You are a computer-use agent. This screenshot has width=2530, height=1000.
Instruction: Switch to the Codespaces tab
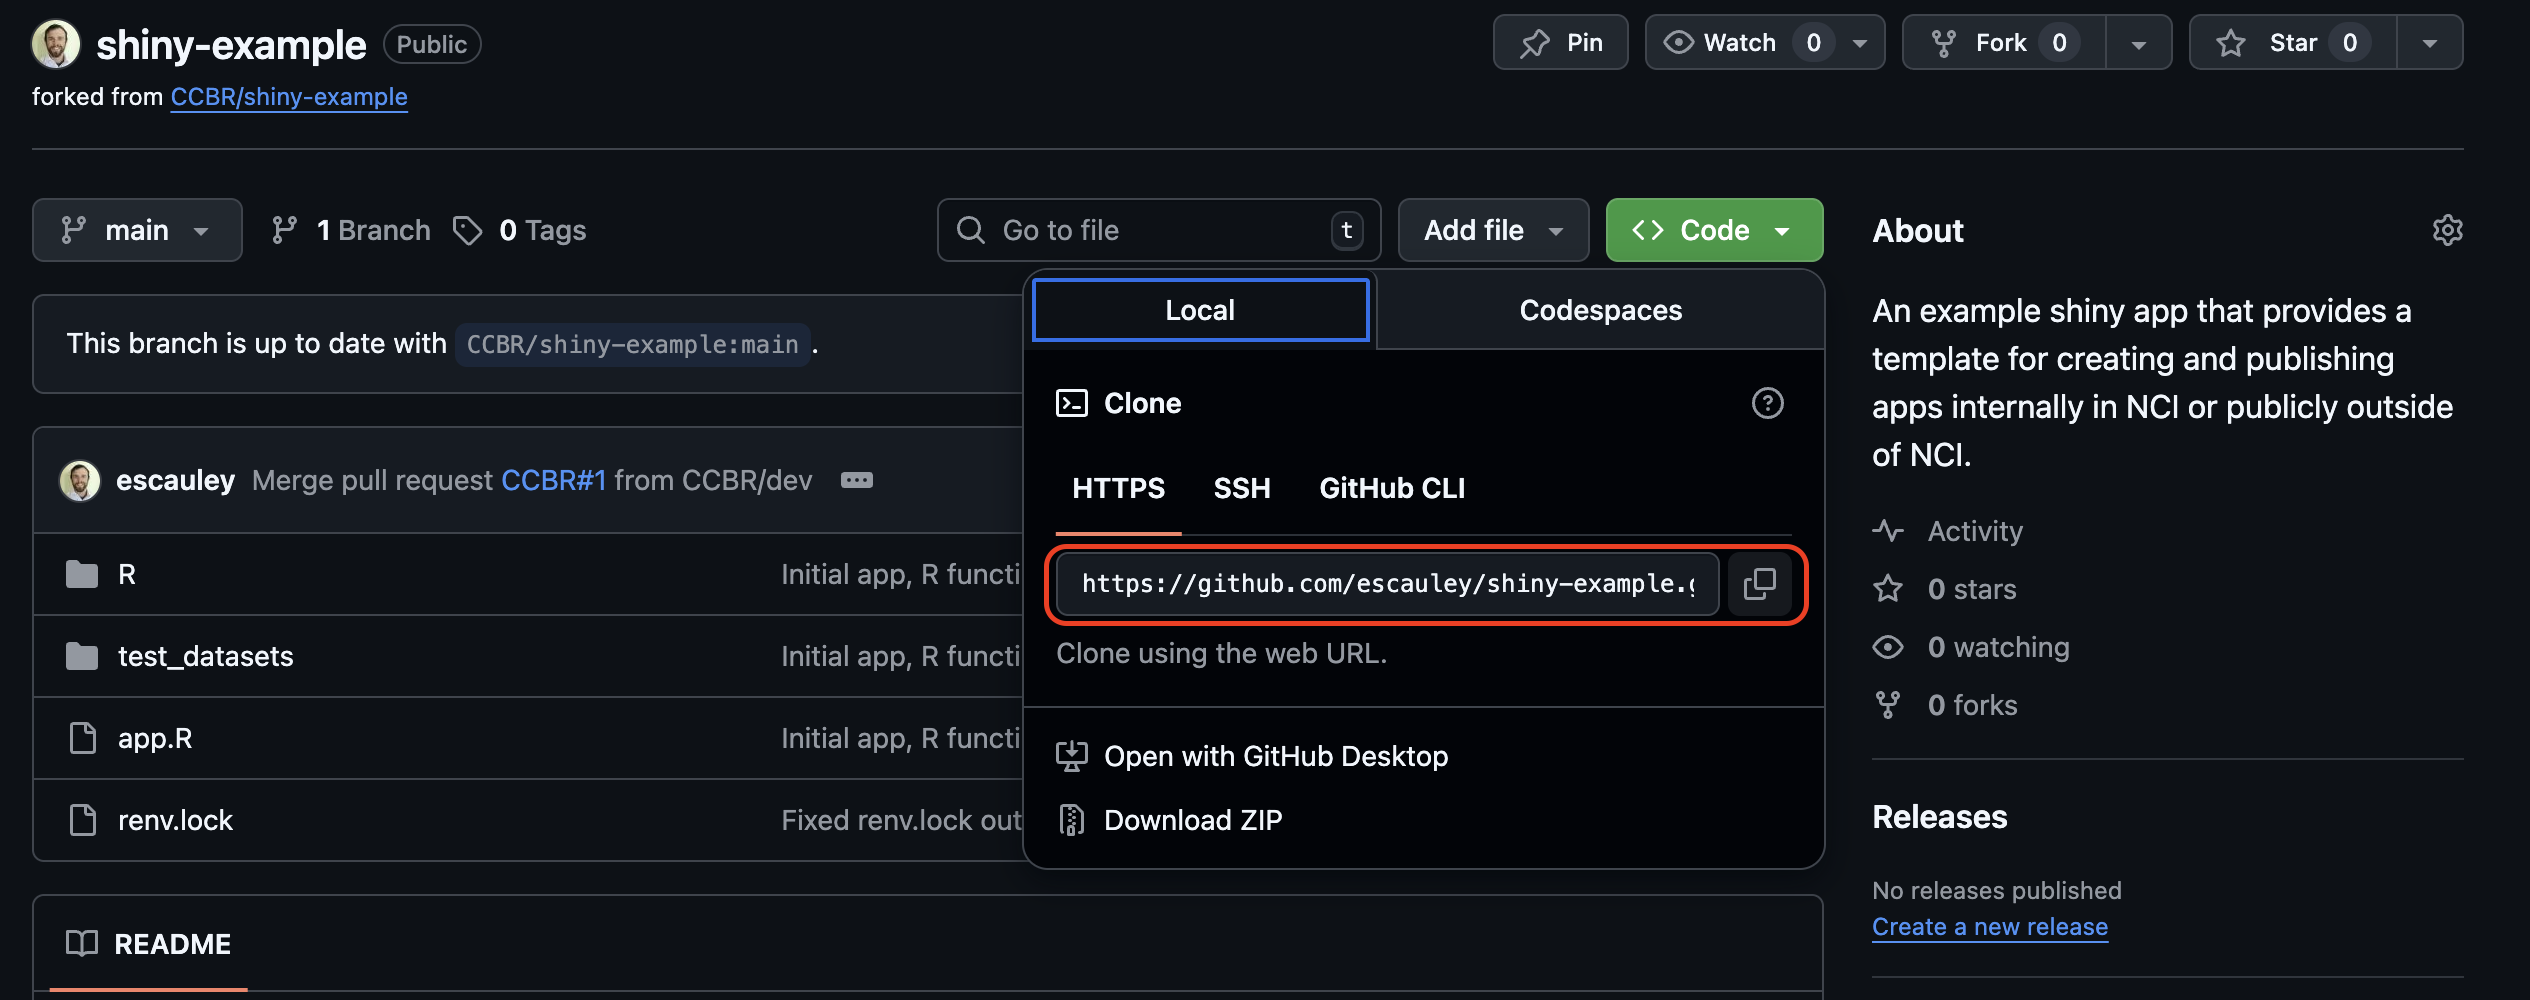pos(1600,311)
